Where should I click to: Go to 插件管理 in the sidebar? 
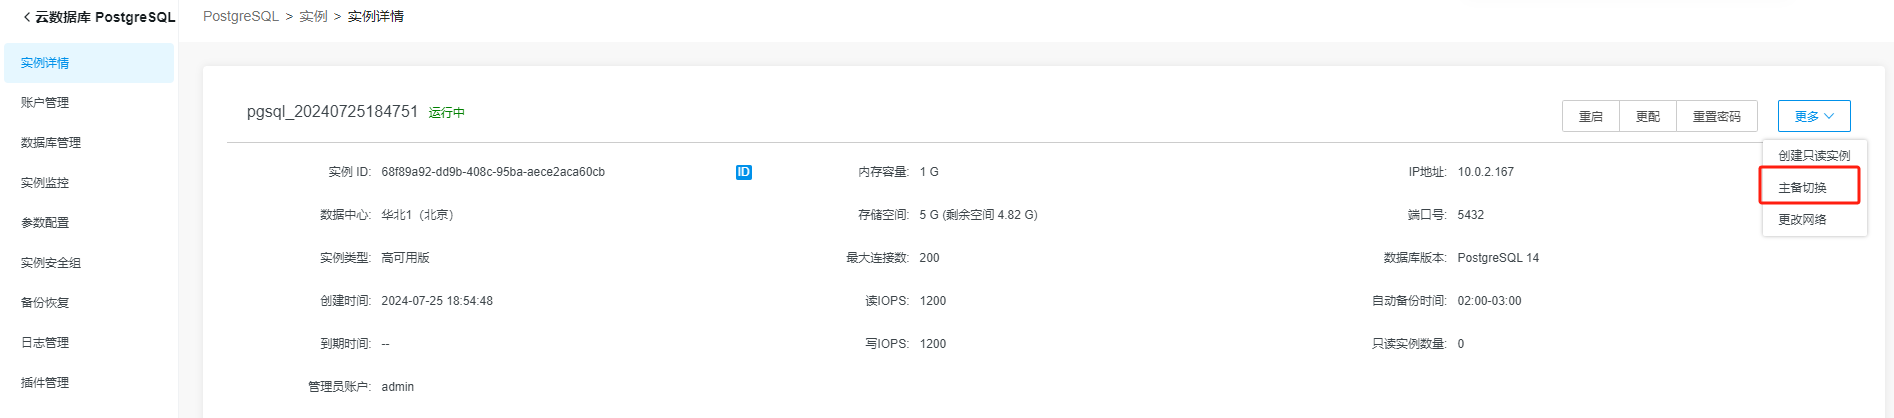pos(45,383)
